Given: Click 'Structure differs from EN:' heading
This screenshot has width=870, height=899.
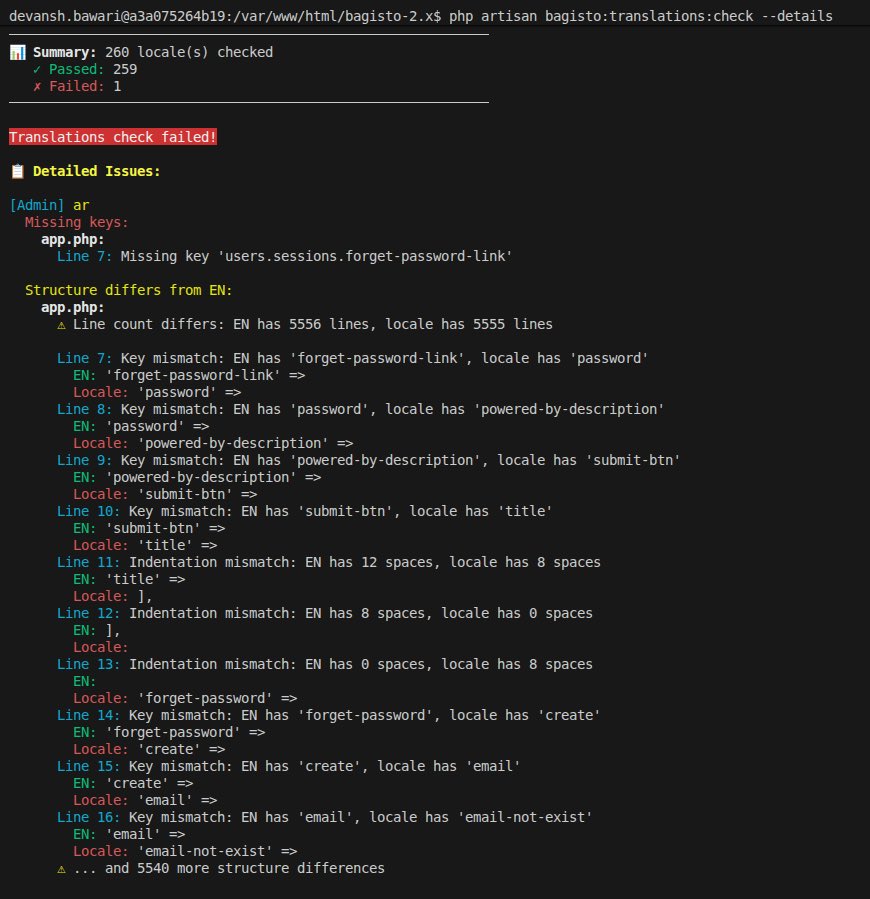Looking at the screenshot, I should point(128,290).
